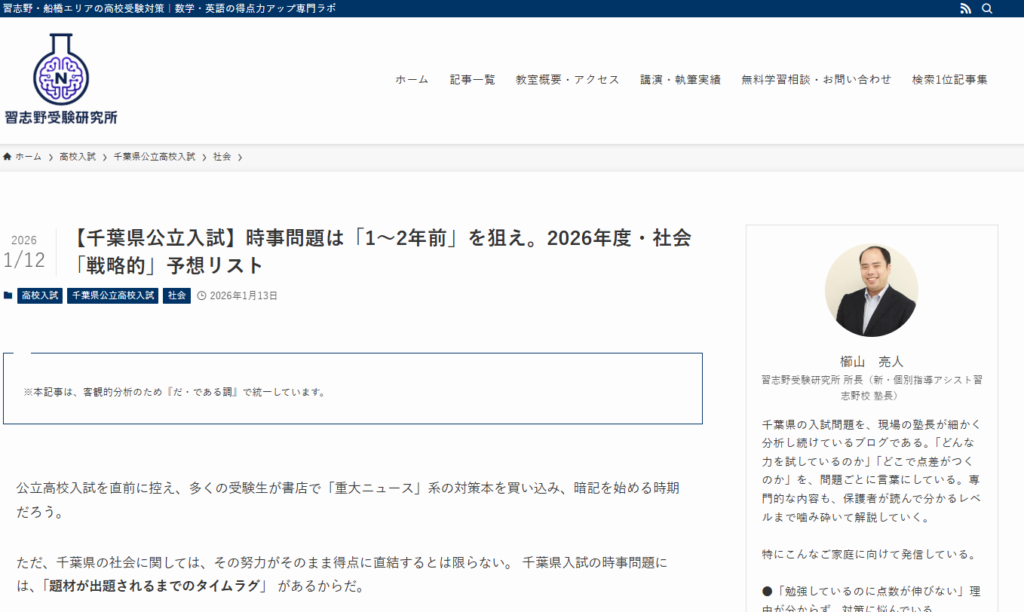Open the 記事一覧 menu item
1024x612 pixels.
pos(472,80)
